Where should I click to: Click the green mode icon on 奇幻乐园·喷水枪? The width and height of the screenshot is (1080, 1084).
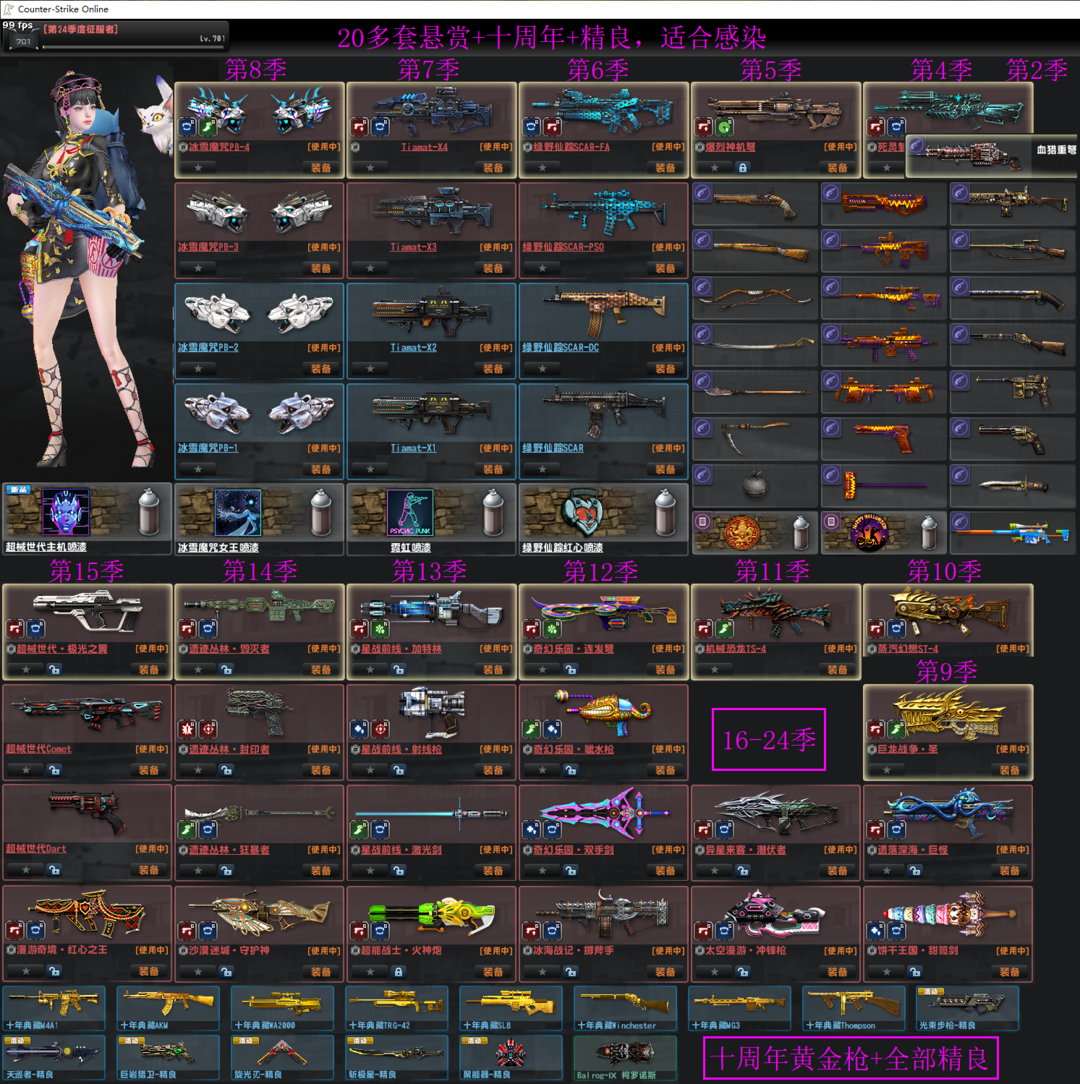[x=532, y=729]
